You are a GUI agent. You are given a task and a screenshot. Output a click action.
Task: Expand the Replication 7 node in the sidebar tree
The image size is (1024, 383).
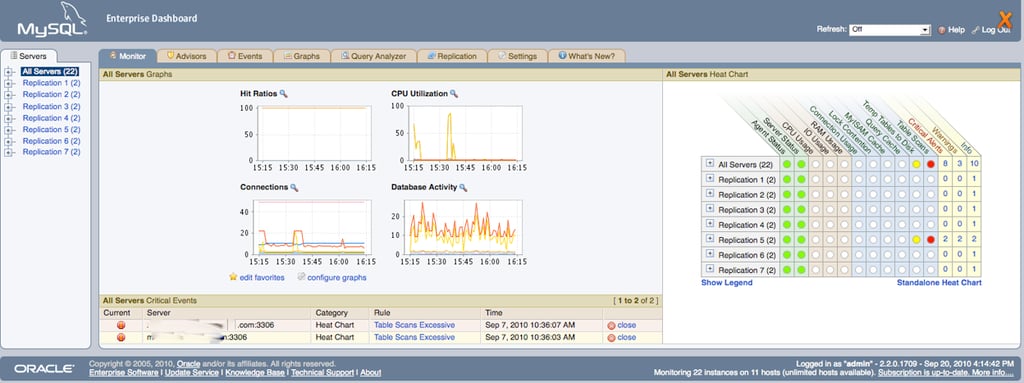[9, 152]
